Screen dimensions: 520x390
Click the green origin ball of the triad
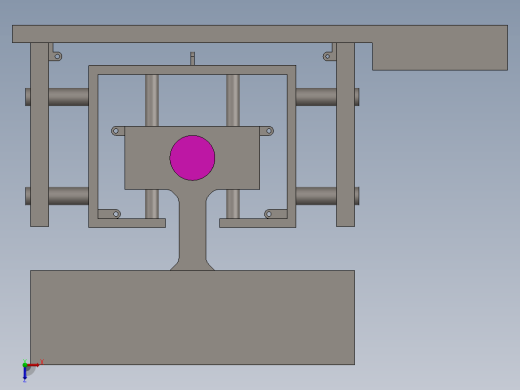click(x=25, y=365)
